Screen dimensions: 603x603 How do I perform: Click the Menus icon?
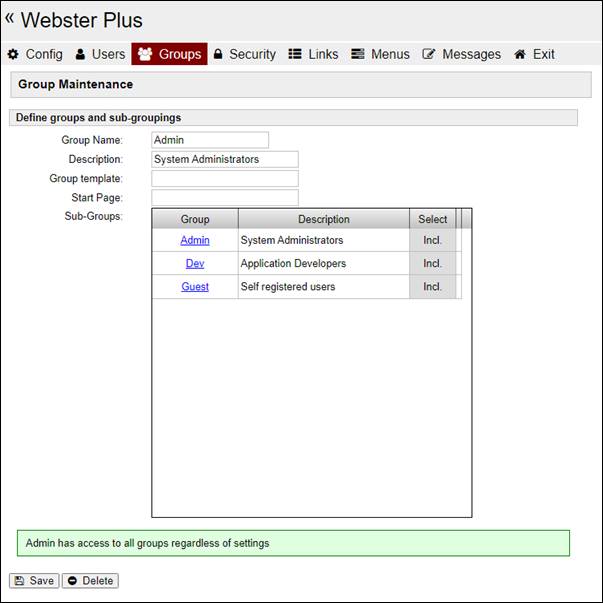point(357,54)
